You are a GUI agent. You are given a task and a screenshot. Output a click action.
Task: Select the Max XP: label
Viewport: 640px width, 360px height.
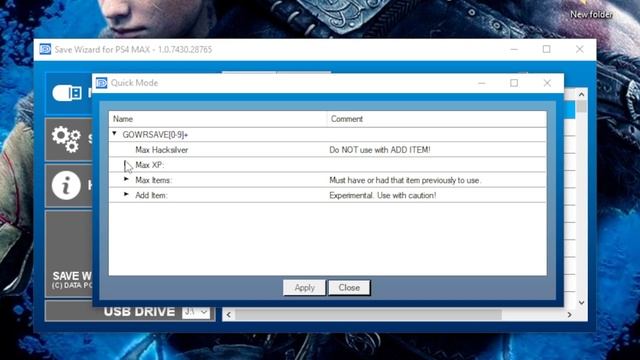click(x=149, y=165)
